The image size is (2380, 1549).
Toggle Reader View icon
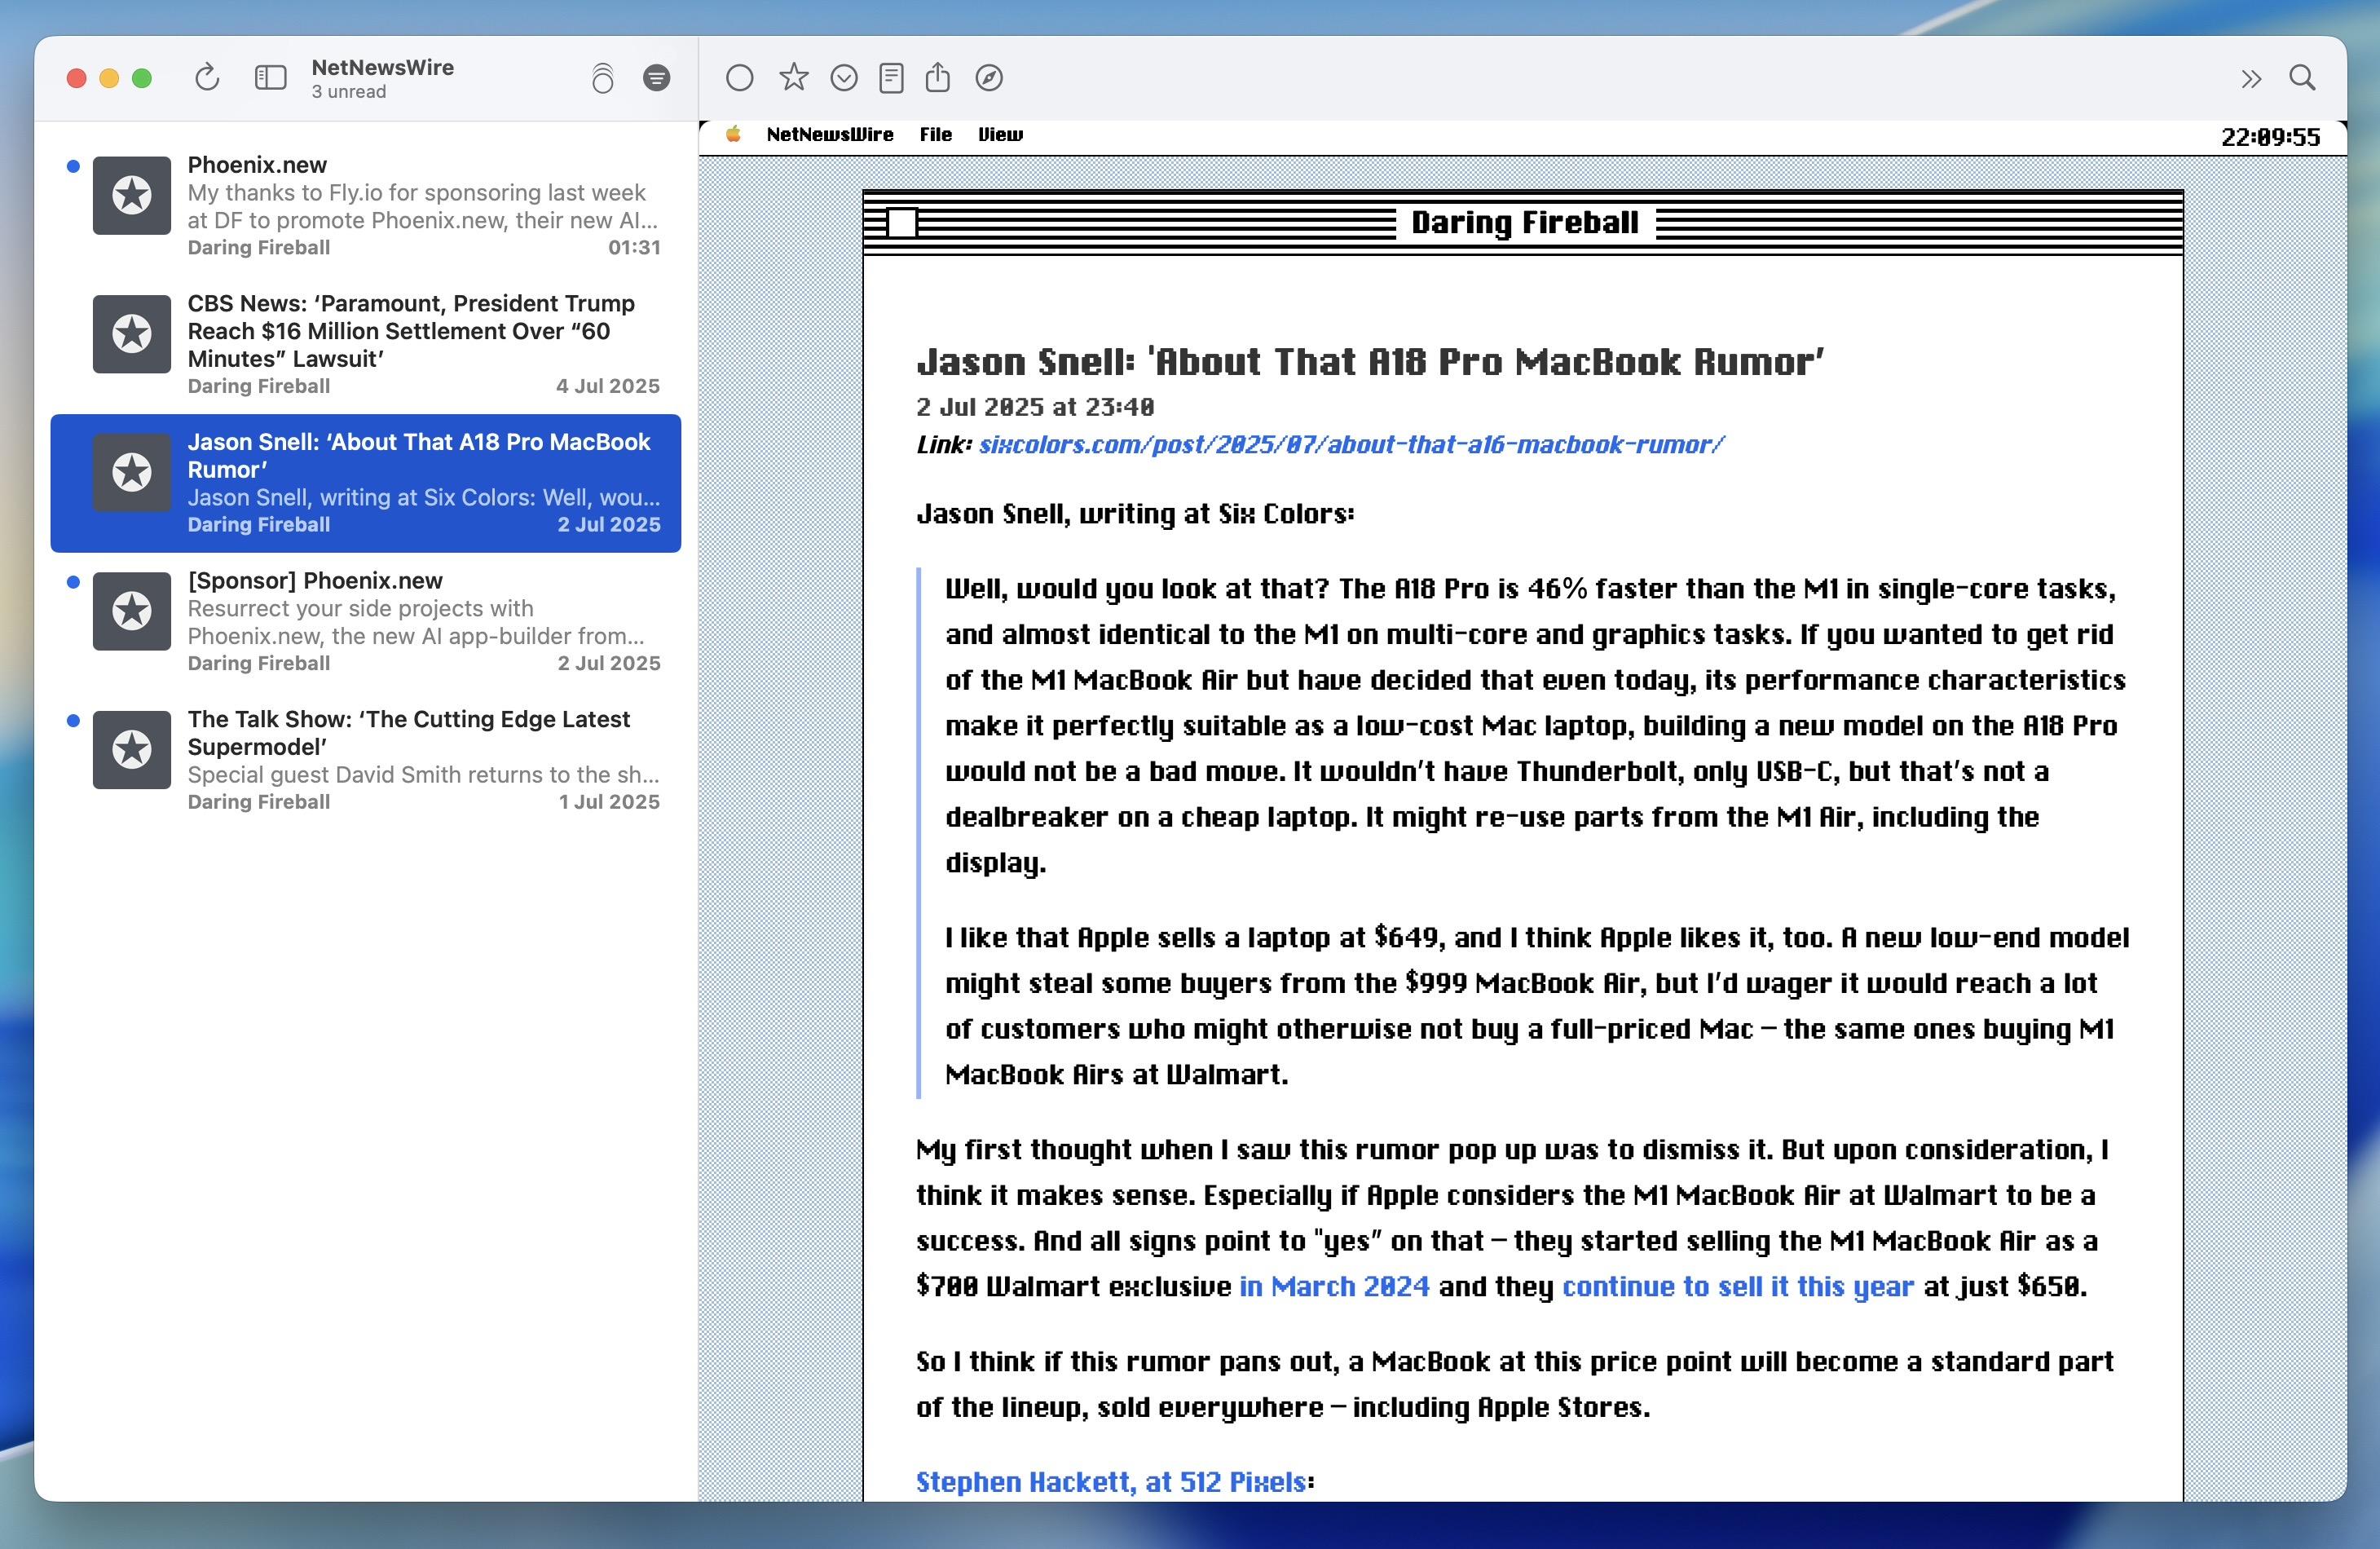[891, 77]
